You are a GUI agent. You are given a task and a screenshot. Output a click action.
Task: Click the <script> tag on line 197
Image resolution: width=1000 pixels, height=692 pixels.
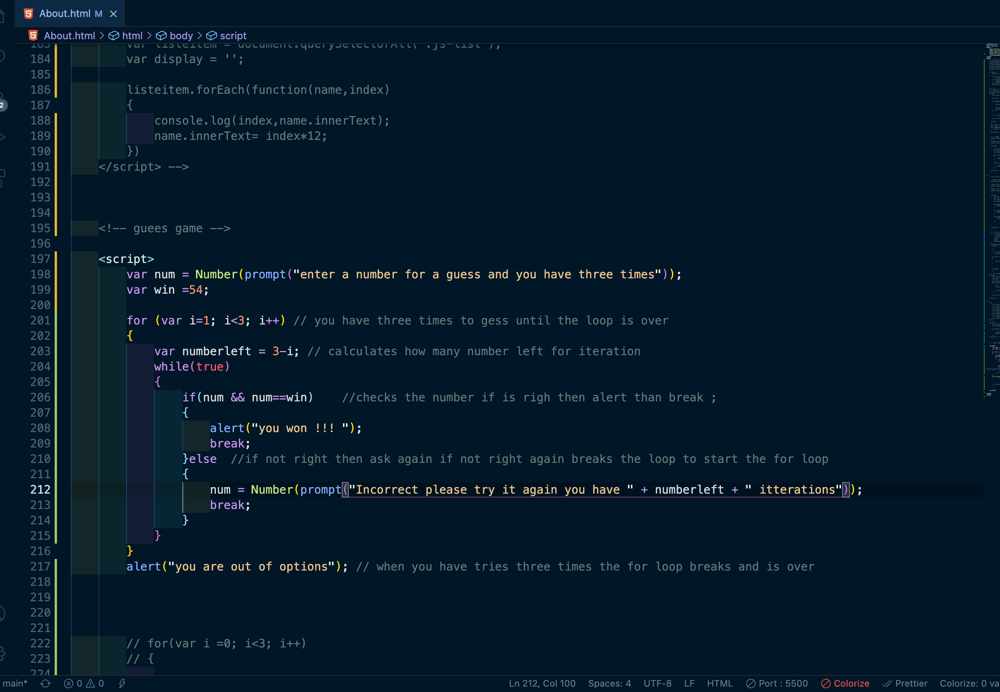point(126,259)
